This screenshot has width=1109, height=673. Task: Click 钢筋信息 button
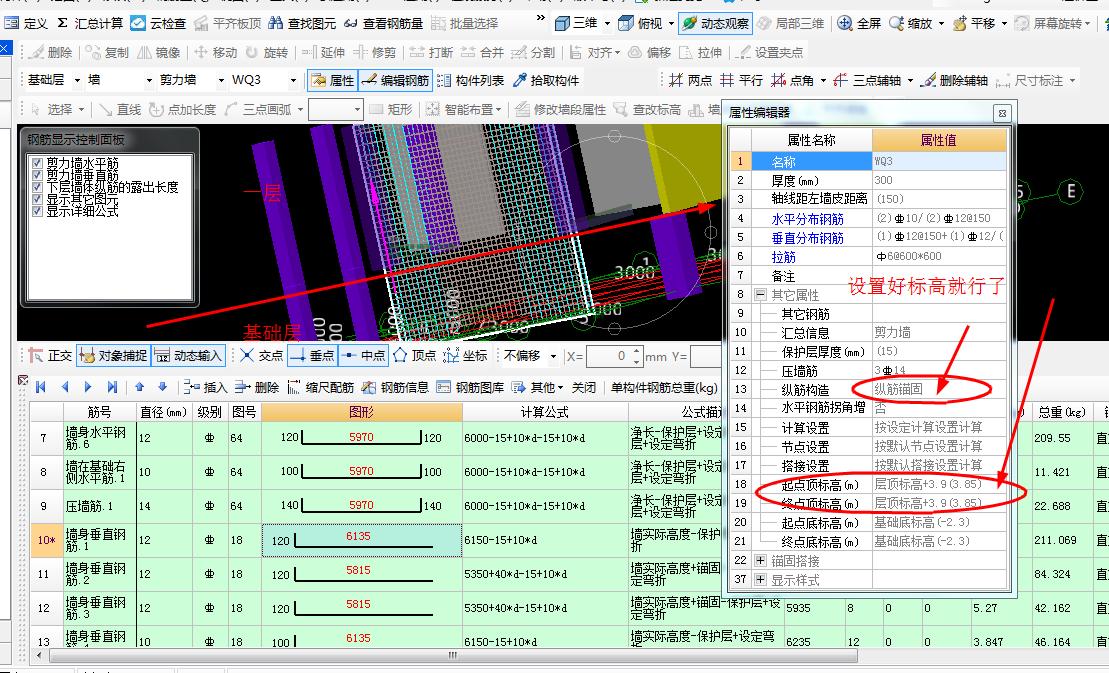396,387
